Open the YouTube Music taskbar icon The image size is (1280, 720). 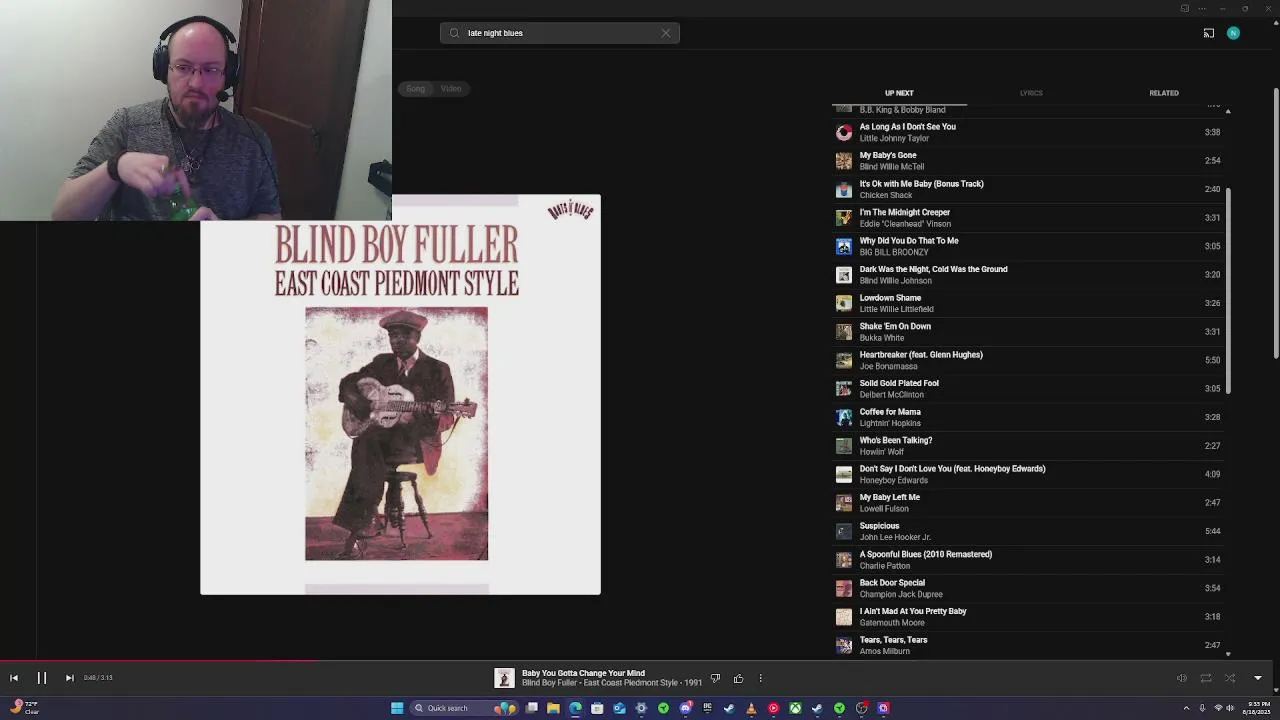pyautogui.click(x=773, y=708)
